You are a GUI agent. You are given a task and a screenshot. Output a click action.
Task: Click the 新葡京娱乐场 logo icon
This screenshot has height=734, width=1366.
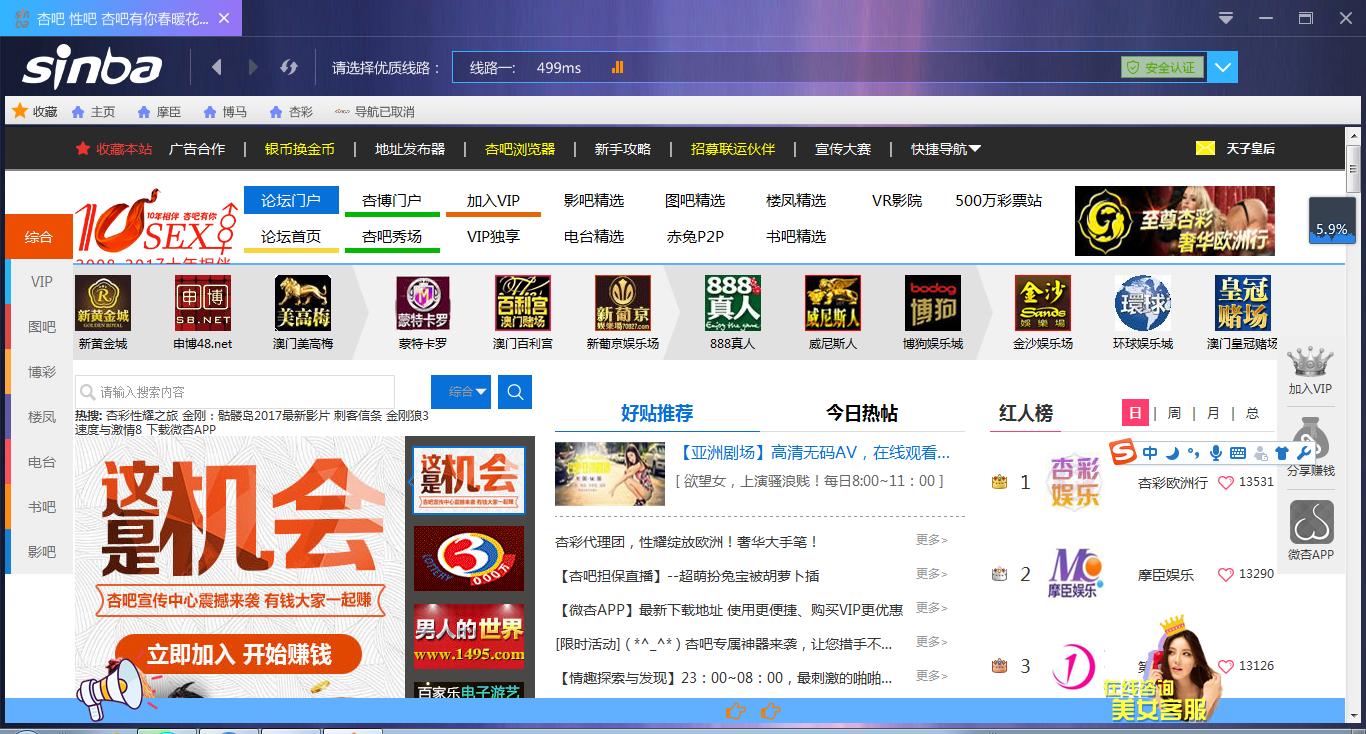pos(623,303)
